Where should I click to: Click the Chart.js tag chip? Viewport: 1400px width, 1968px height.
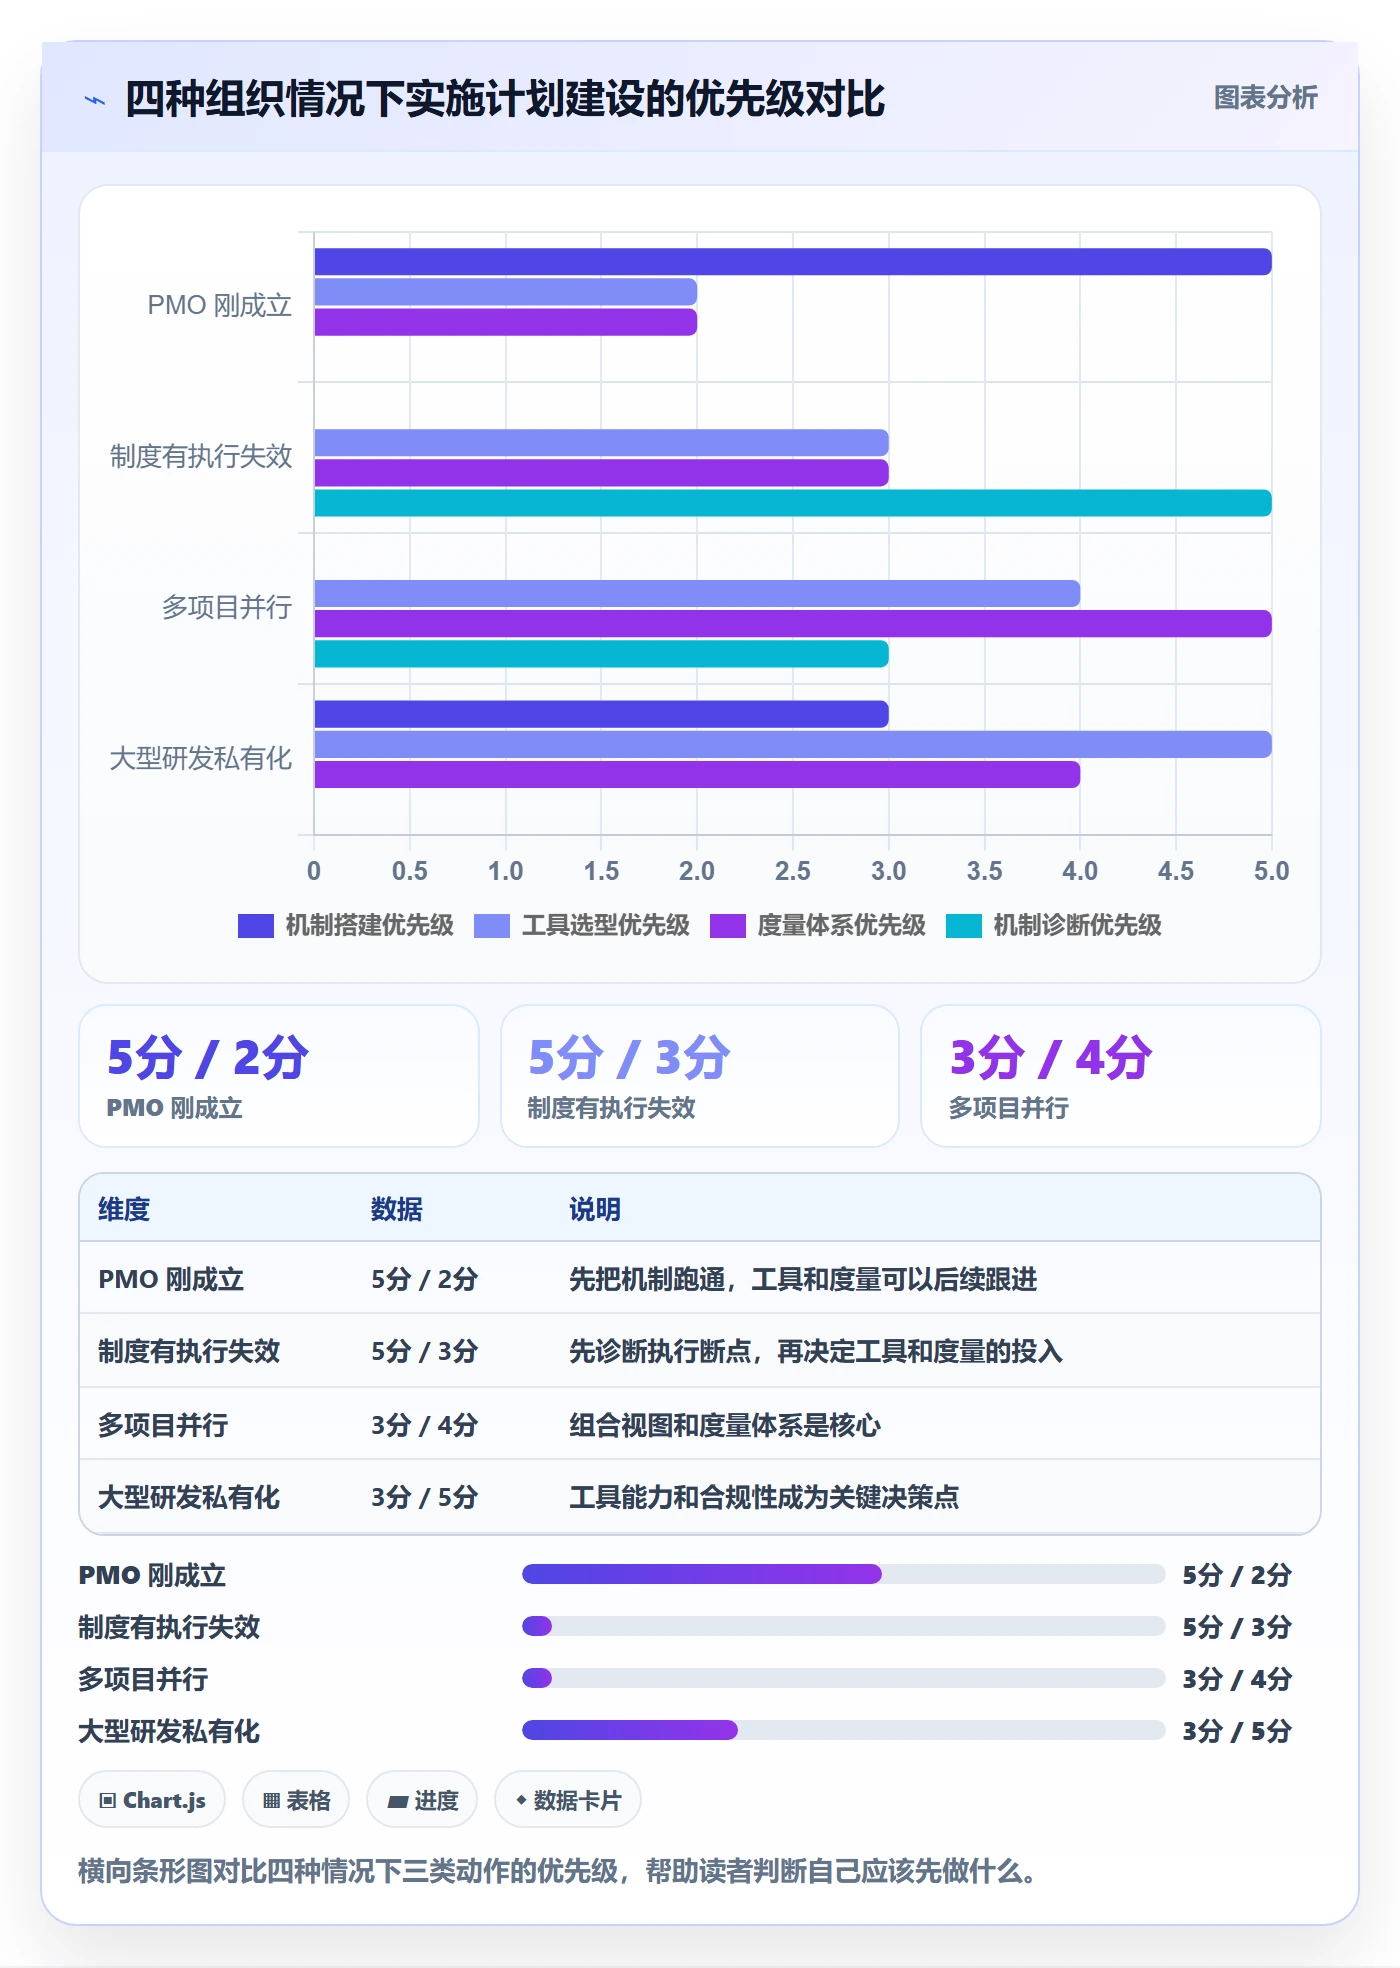tap(152, 1800)
